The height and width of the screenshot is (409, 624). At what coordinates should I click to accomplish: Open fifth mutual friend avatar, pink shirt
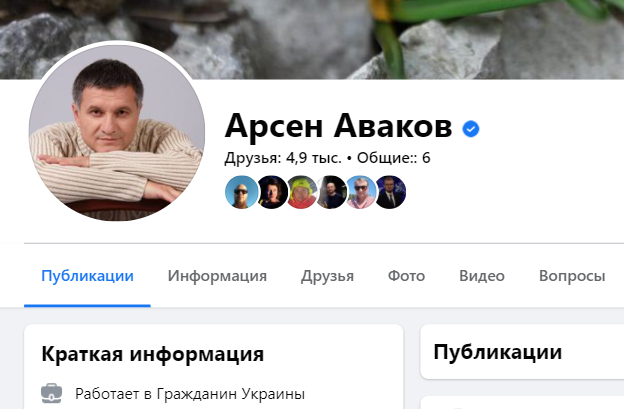361,192
